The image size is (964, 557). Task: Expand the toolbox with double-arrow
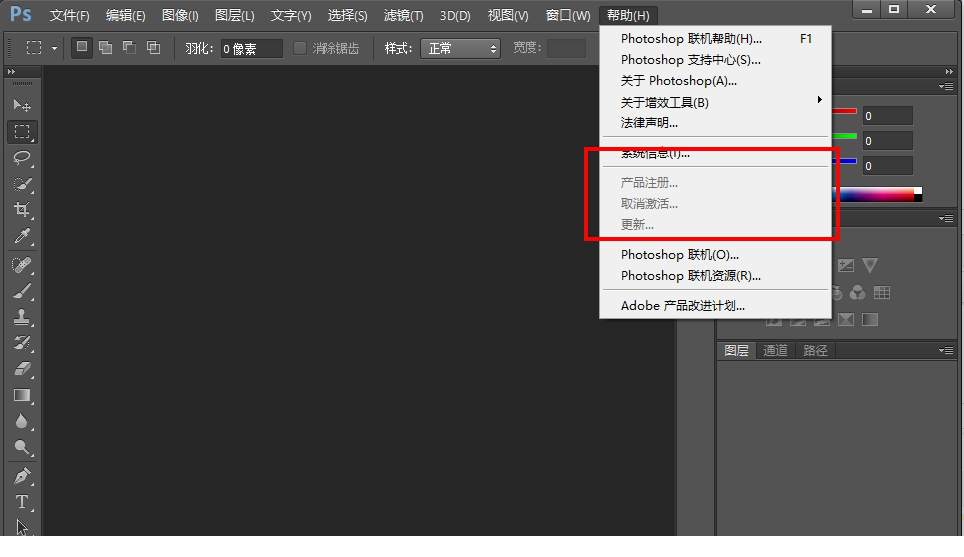(11, 71)
